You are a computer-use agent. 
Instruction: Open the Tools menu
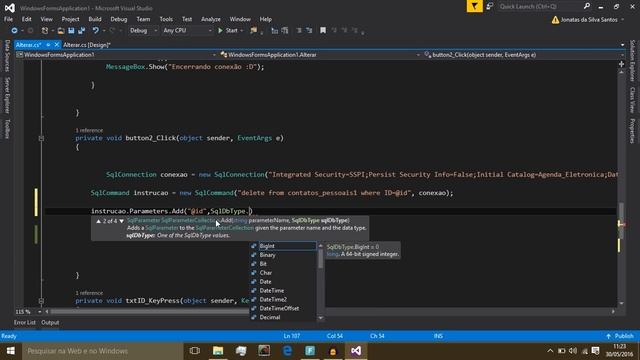[x=166, y=19]
